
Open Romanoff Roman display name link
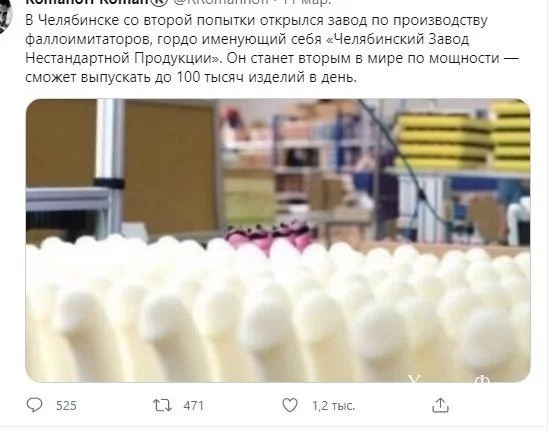(88, 2)
